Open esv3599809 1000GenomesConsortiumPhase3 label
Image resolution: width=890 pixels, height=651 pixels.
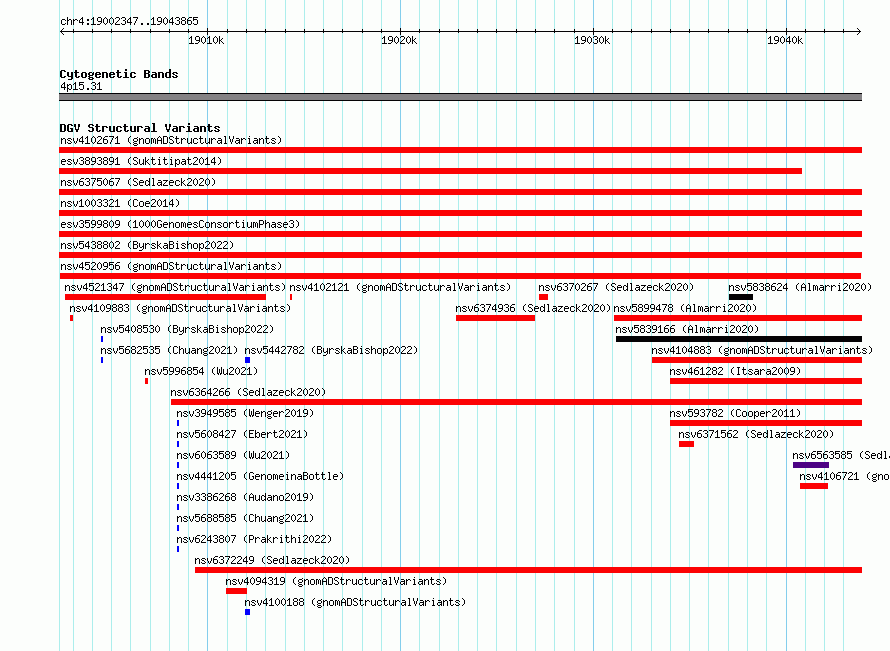180,224
